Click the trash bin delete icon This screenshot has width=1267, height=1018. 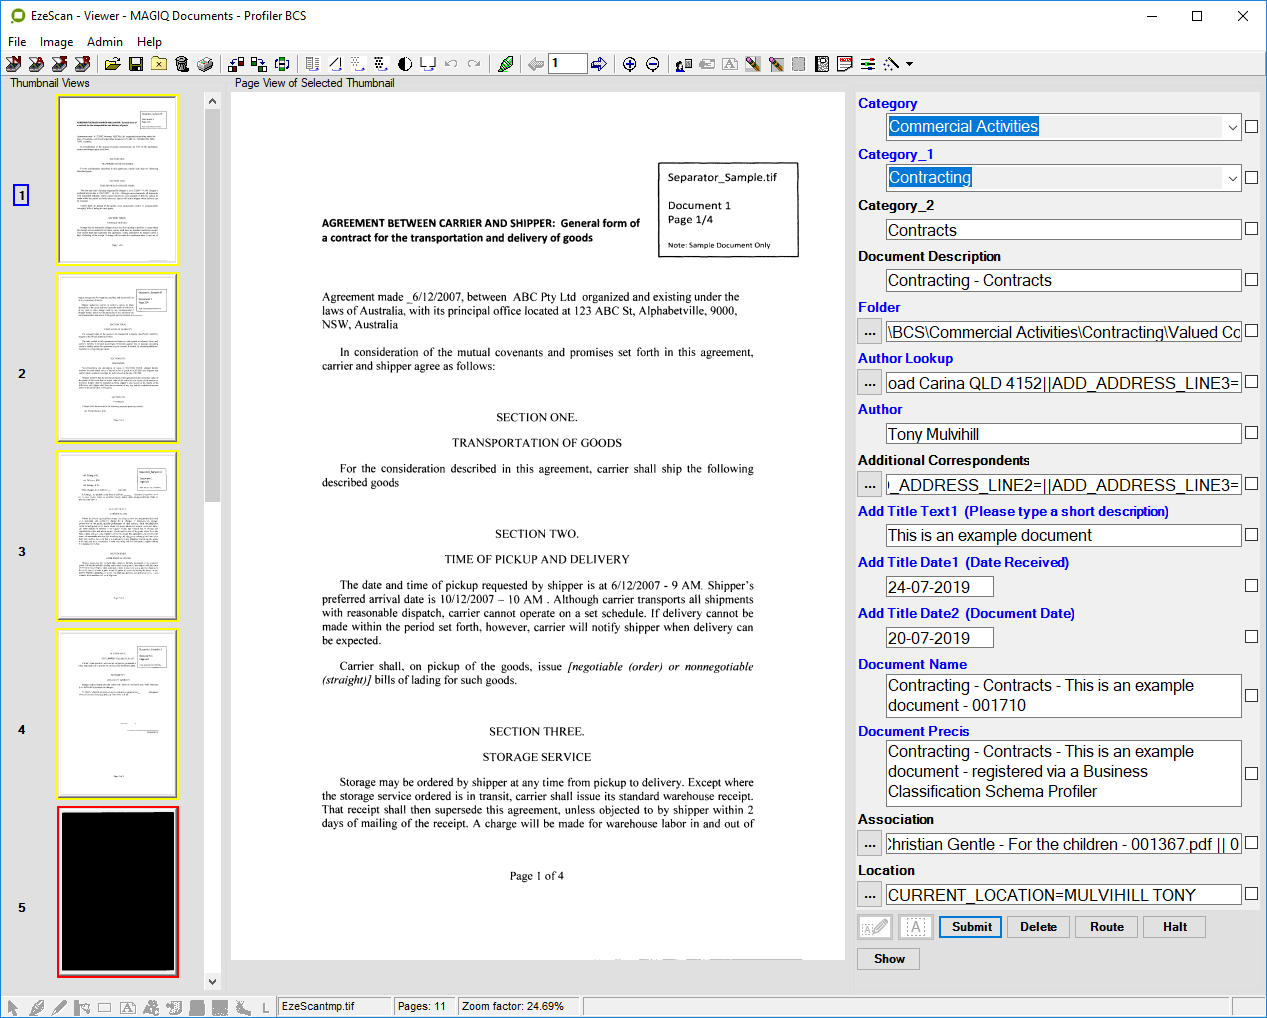point(182,64)
